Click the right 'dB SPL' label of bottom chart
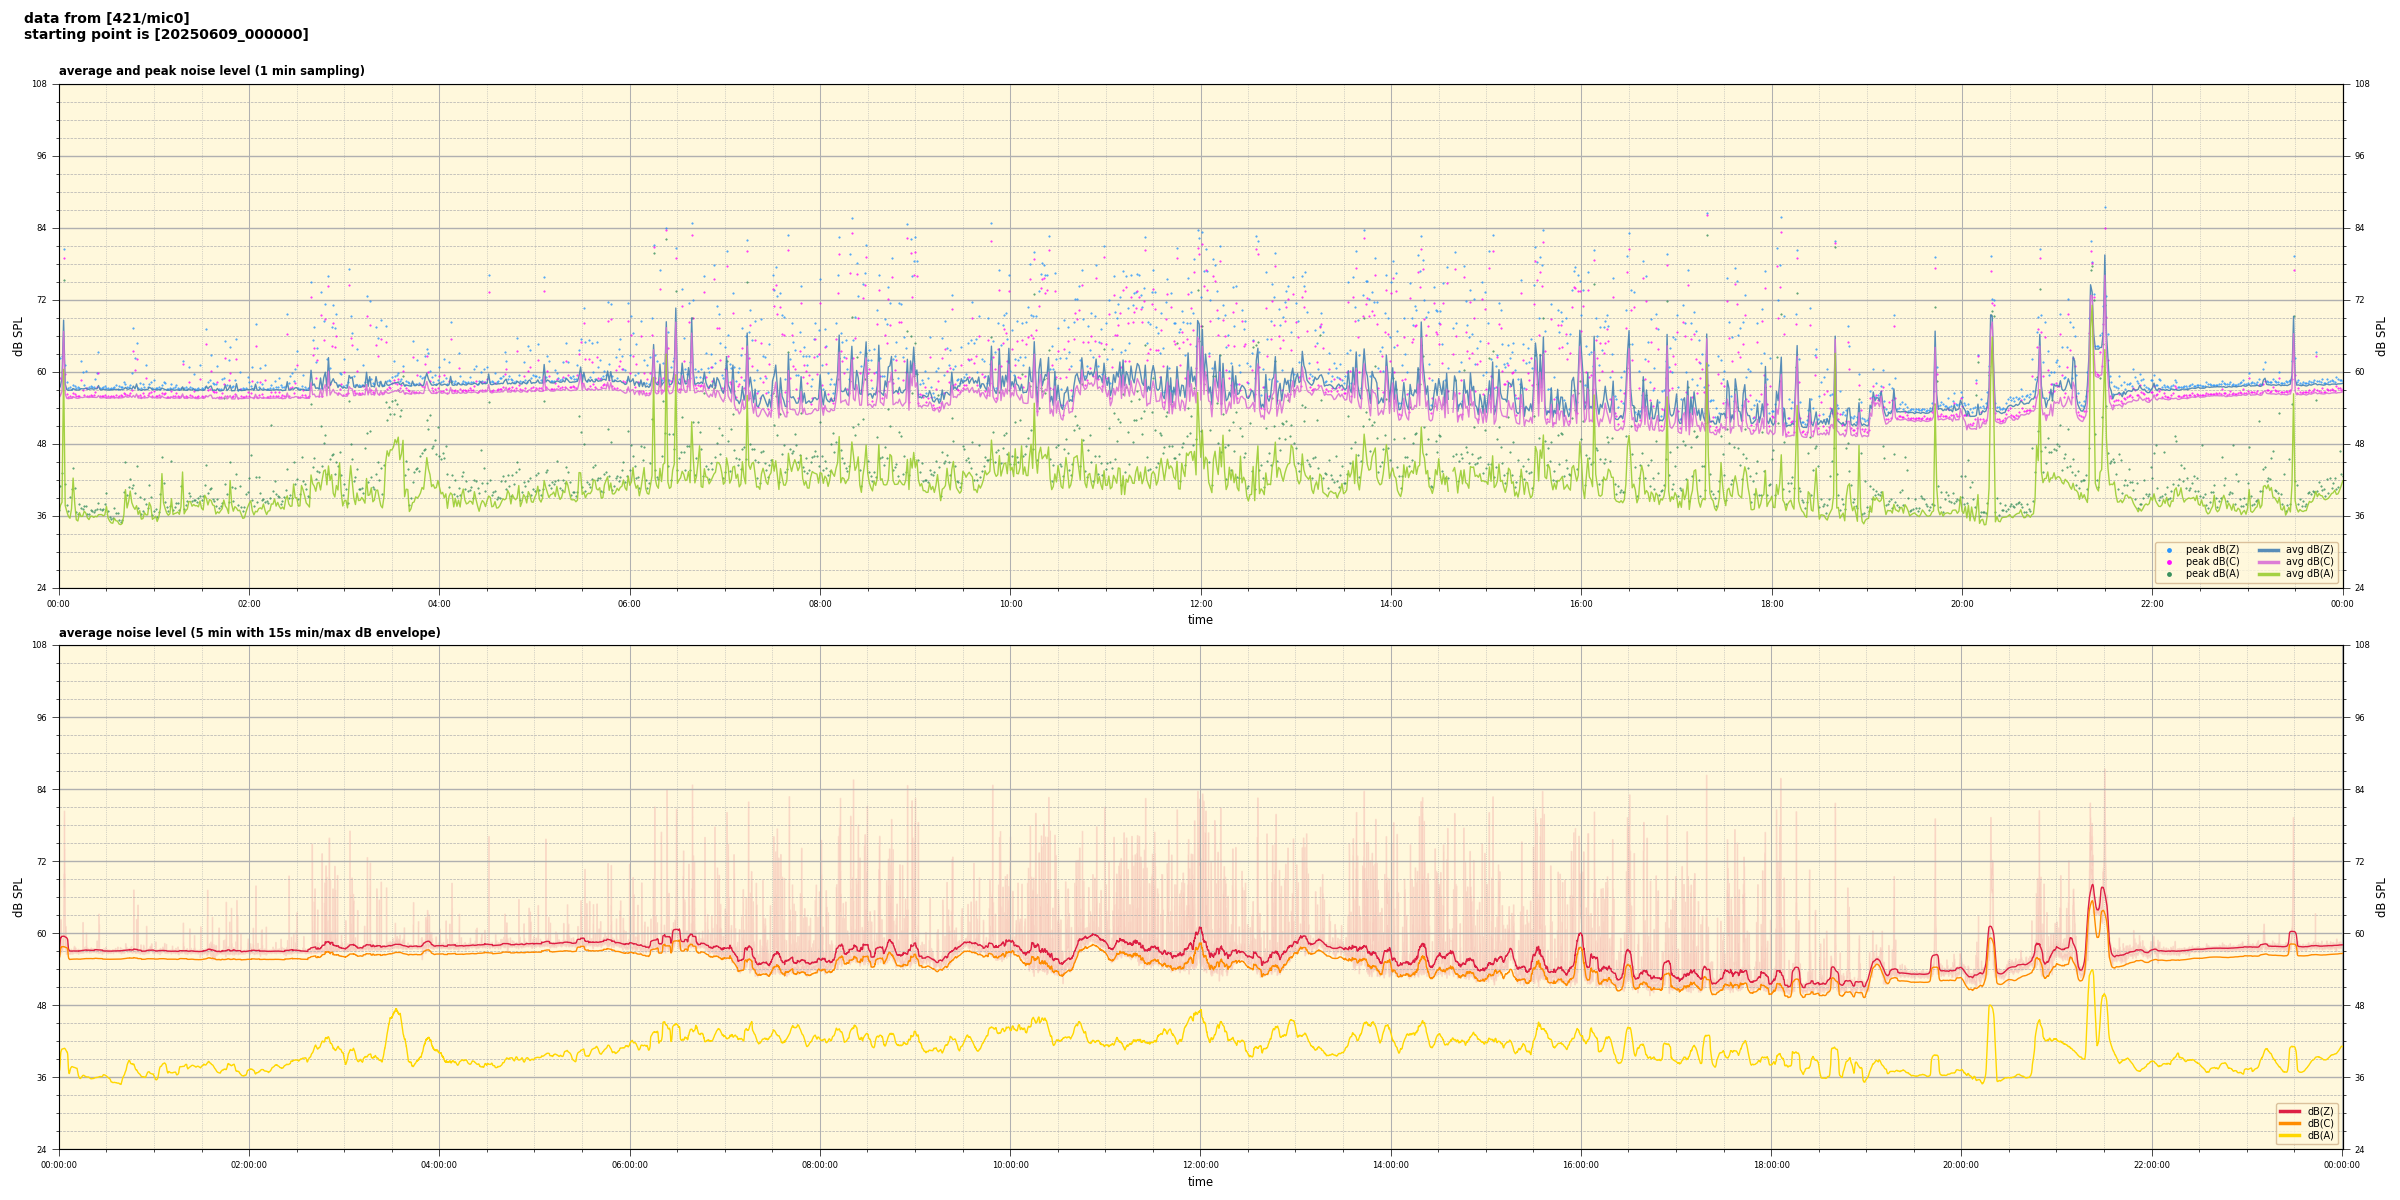2400x1200 pixels. 2381,897
